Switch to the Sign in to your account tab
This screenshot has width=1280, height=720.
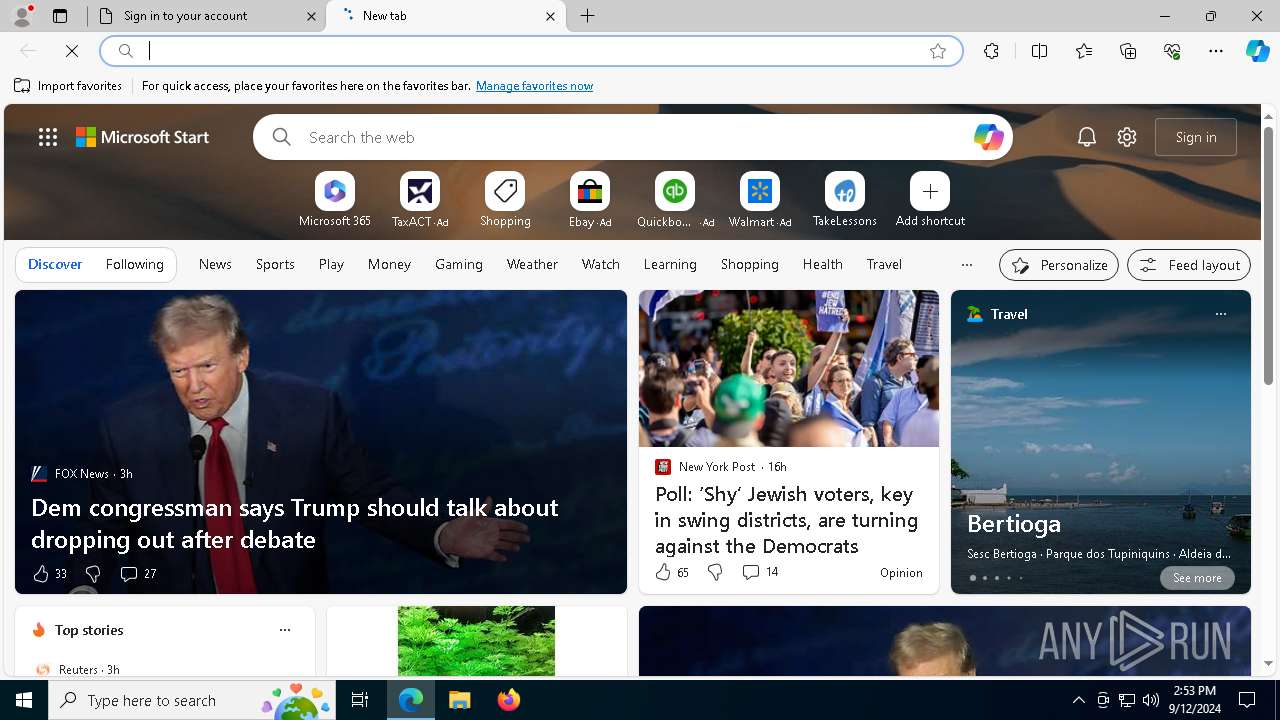point(207,16)
